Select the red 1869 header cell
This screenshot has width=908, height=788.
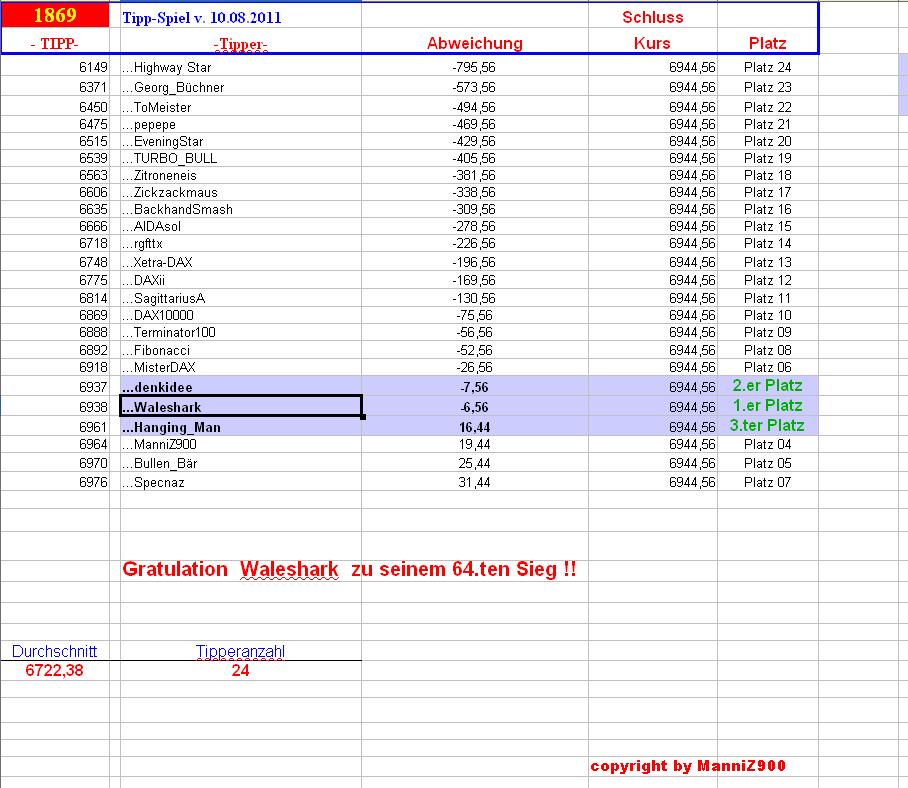pyautogui.click(x=55, y=14)
